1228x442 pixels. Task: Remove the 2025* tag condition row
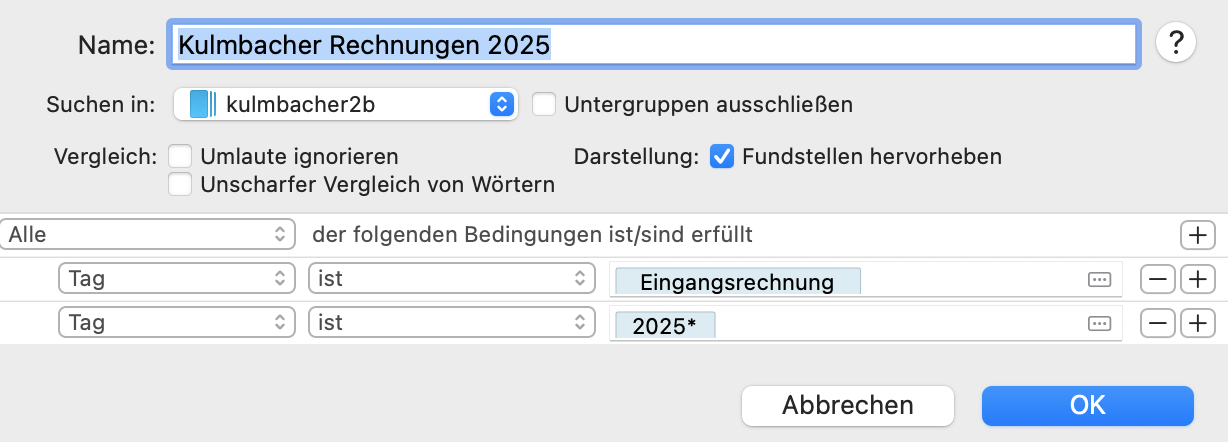(x=1160, y=323)
